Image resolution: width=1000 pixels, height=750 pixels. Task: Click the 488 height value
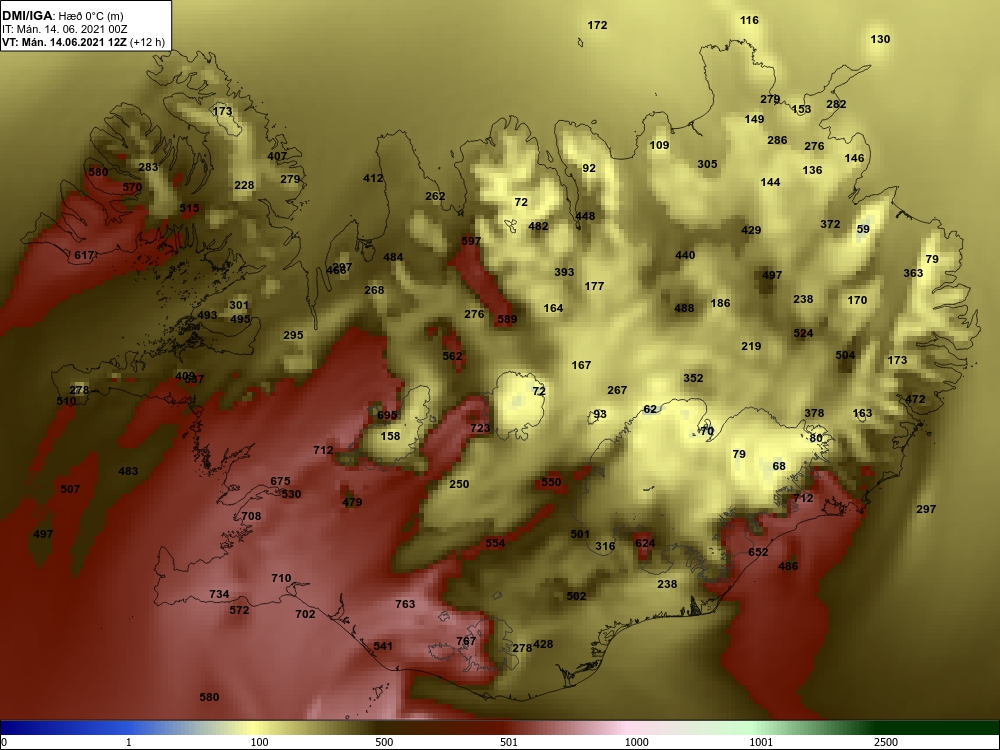684,309
